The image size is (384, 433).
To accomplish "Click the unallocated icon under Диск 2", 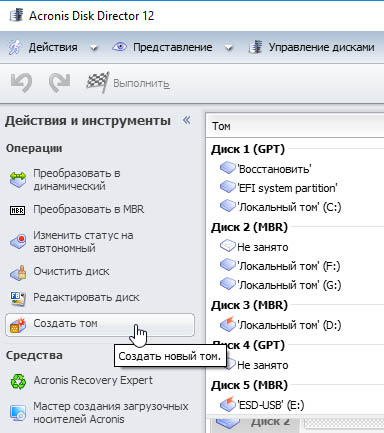I will pyautogui.click(x=228, y=246).
